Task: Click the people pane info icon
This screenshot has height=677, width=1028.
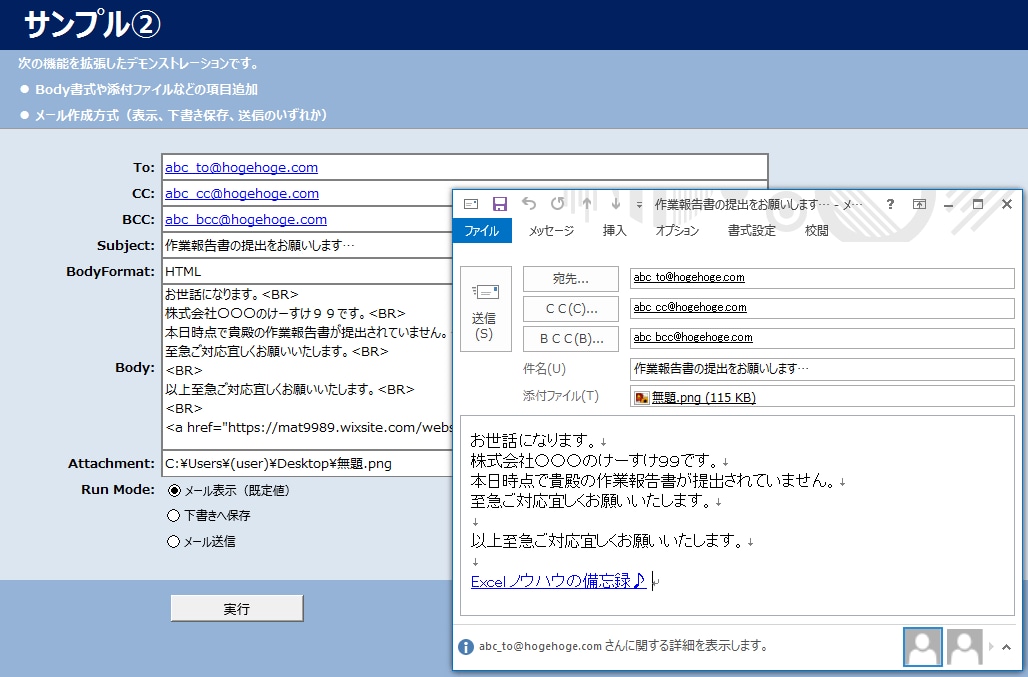Action: coord(465,647)
